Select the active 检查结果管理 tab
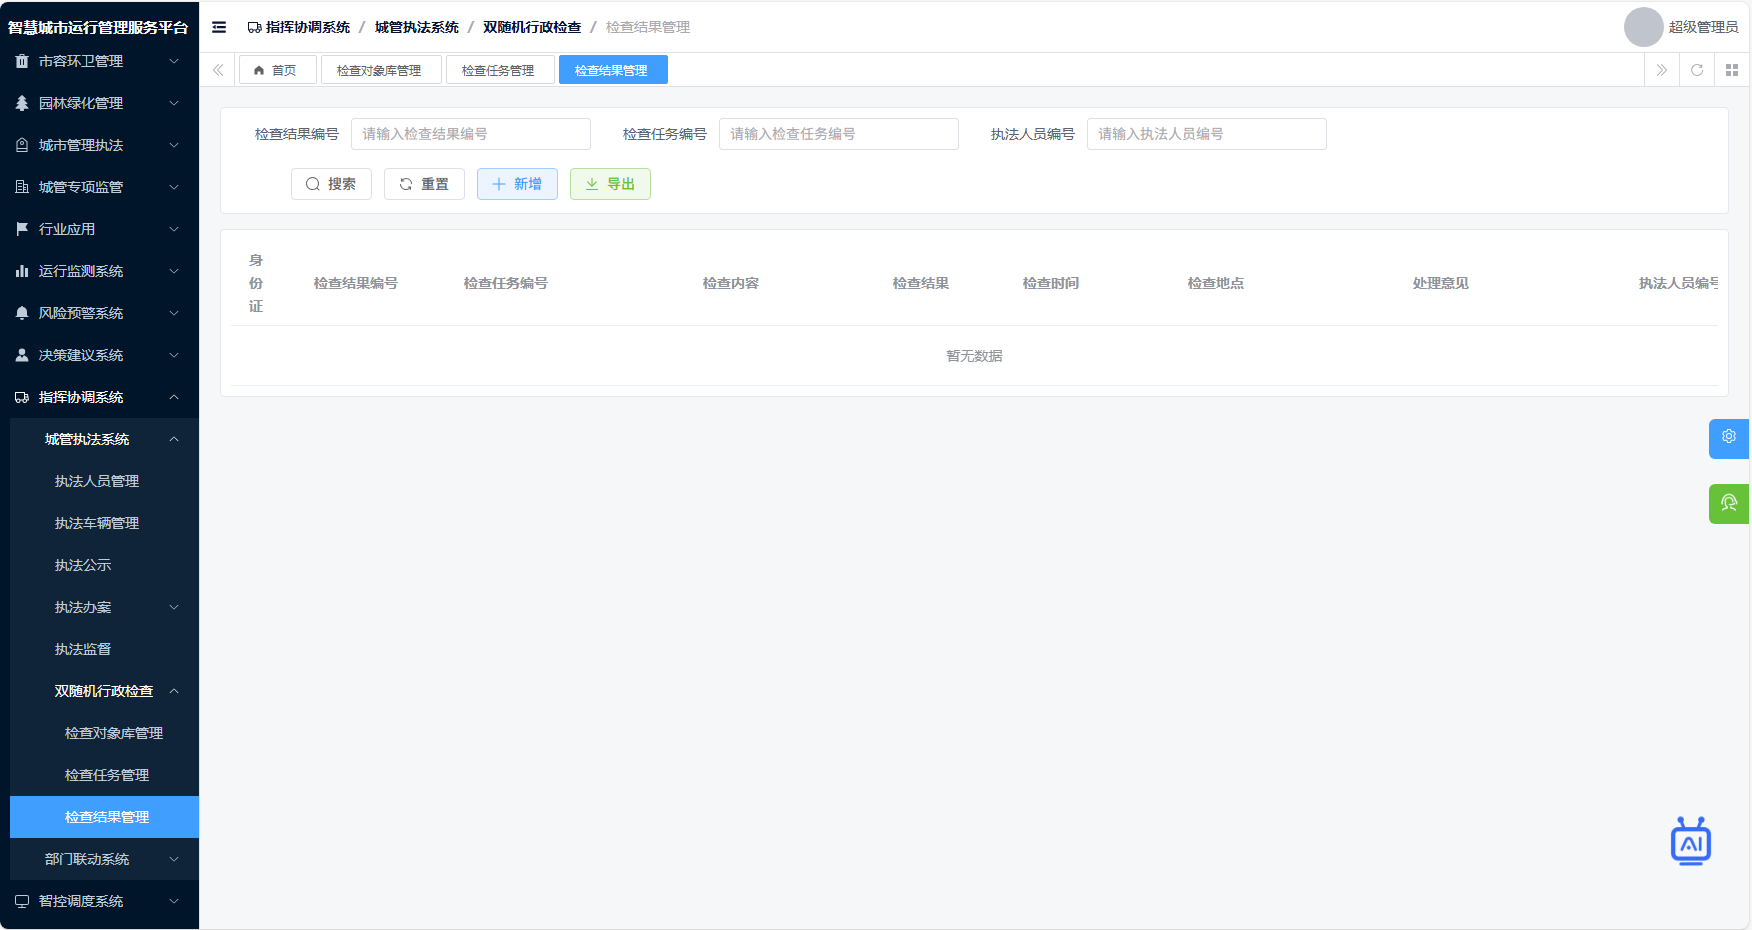 pos(612,70)
